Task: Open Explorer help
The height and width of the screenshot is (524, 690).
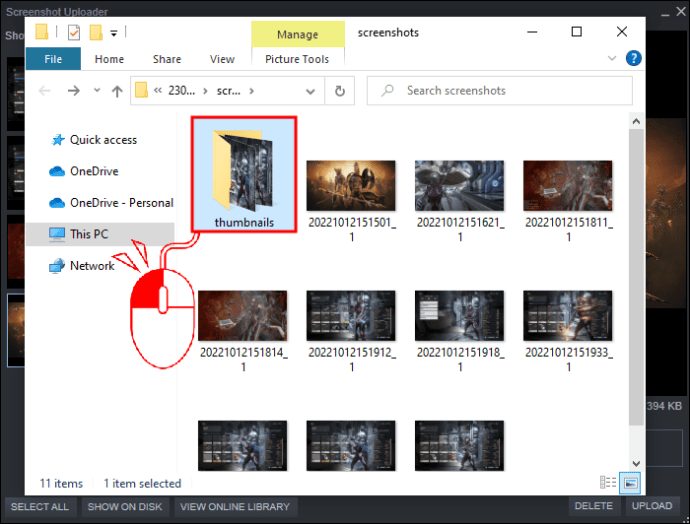Action: point(633,58)
